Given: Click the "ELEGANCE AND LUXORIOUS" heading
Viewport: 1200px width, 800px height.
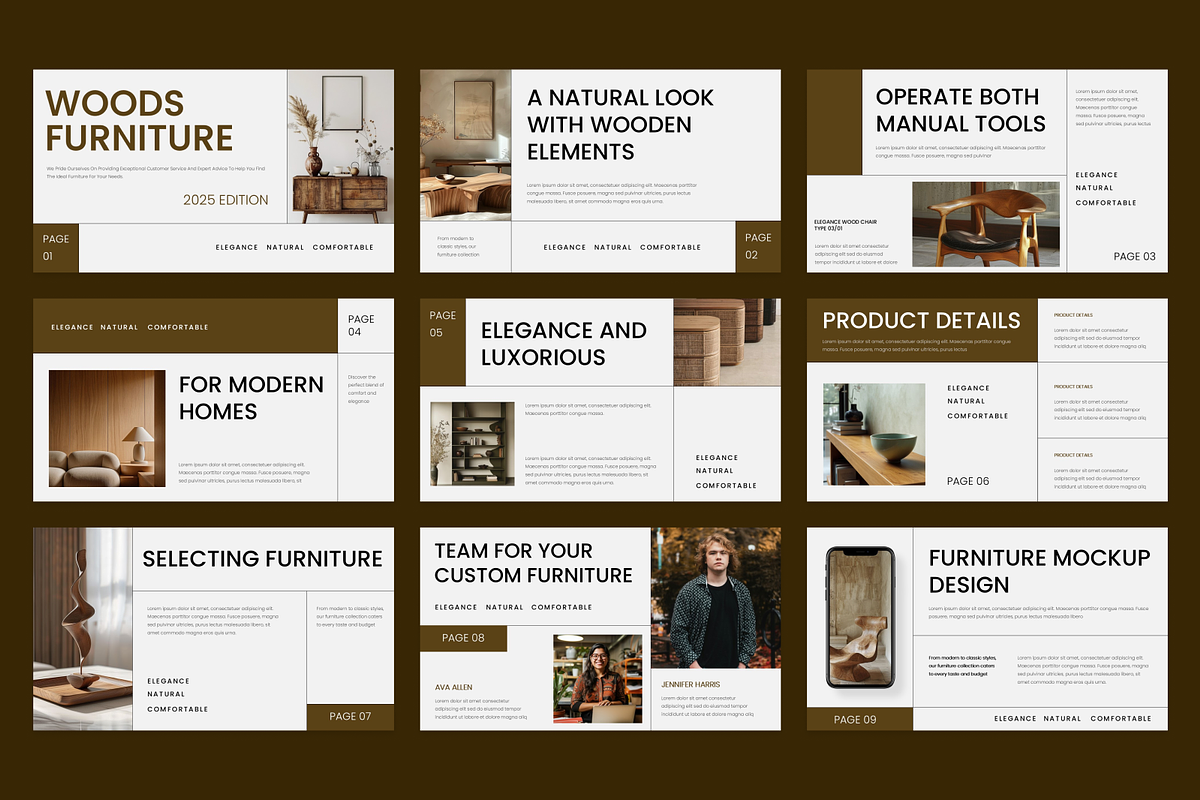Looking at the screenshot, I should point(564,343).
